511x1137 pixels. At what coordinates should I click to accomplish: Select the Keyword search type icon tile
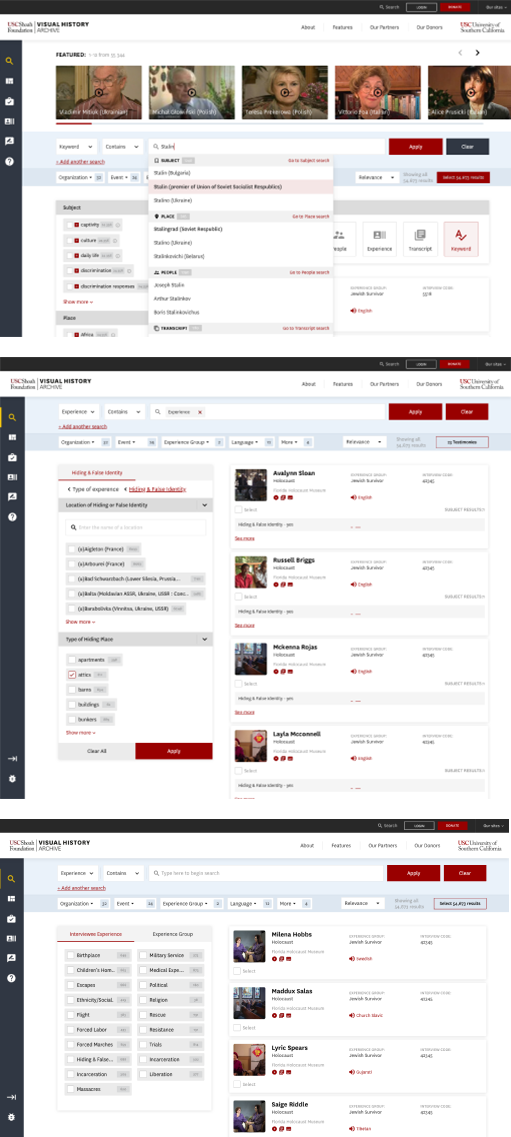pyautogui.click(x=460, y=239)
